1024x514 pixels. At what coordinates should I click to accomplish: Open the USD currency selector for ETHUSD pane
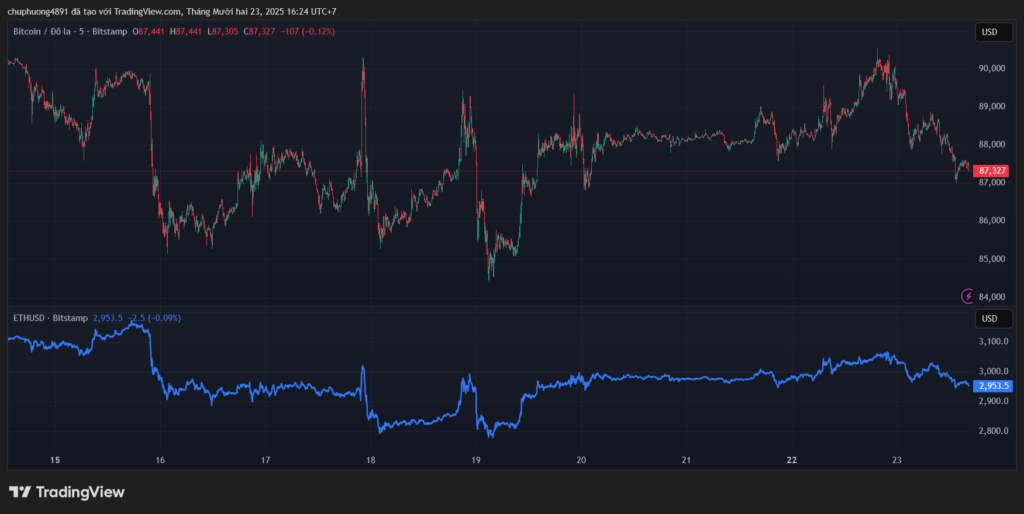tap(989, 319)
